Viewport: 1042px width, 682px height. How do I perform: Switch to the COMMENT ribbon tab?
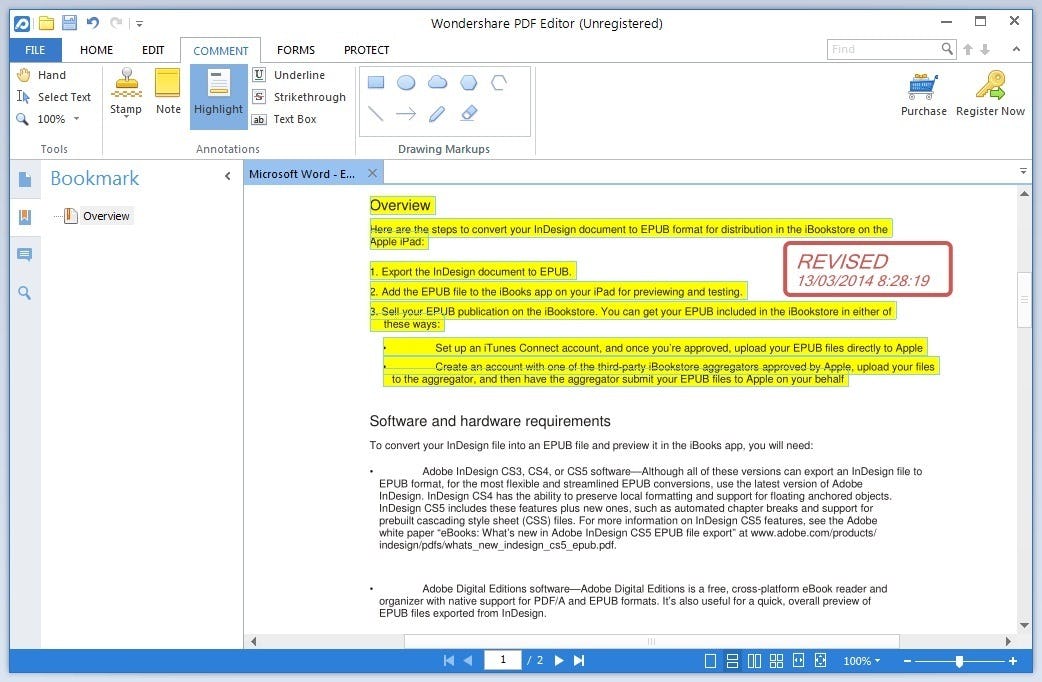[221, 51]
